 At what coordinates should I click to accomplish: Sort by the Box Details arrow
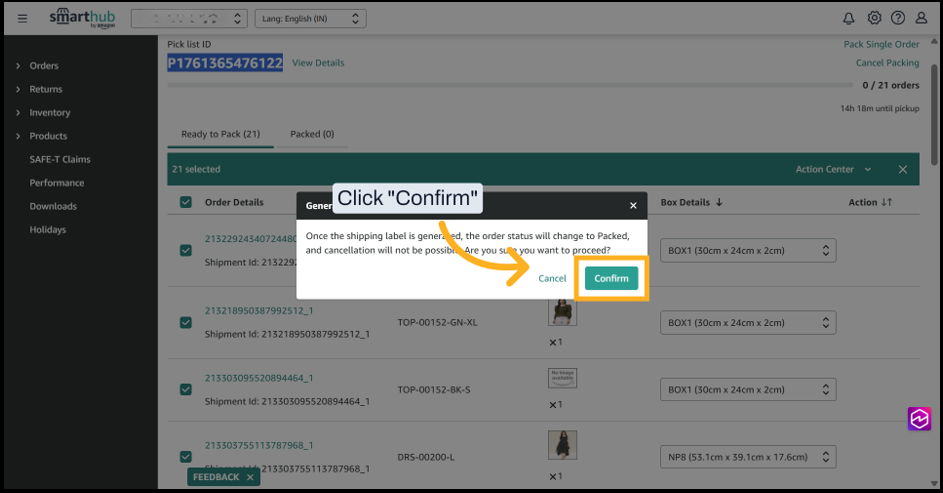(718, 202)
